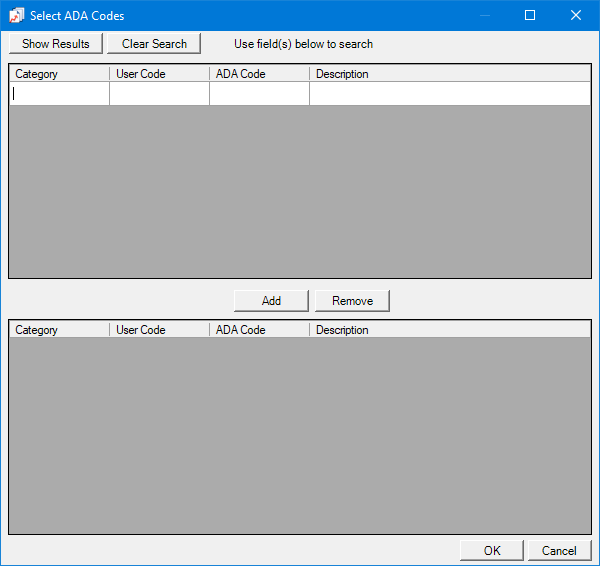Click the Cancel button

(x=559, y=551)
